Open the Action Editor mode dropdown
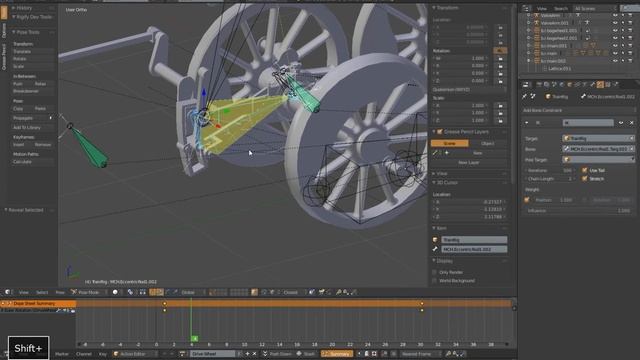640x360 pixels. pos(135,353)
